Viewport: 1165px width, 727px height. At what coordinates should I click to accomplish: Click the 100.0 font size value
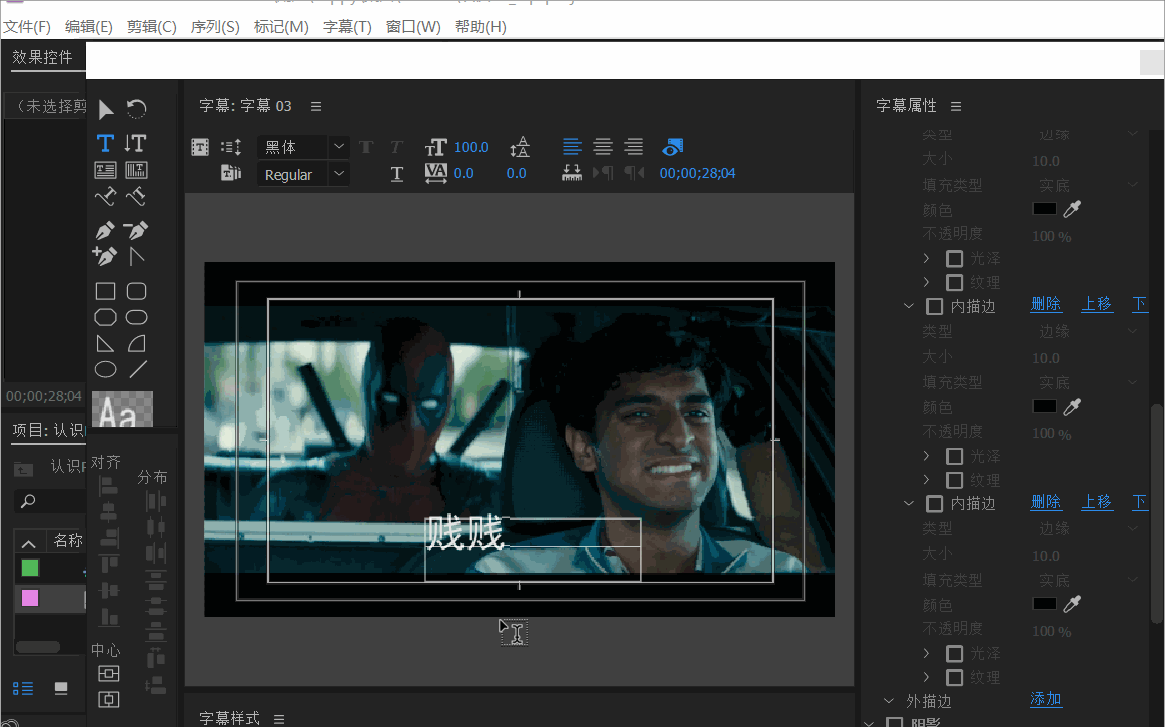click(471, 147)
